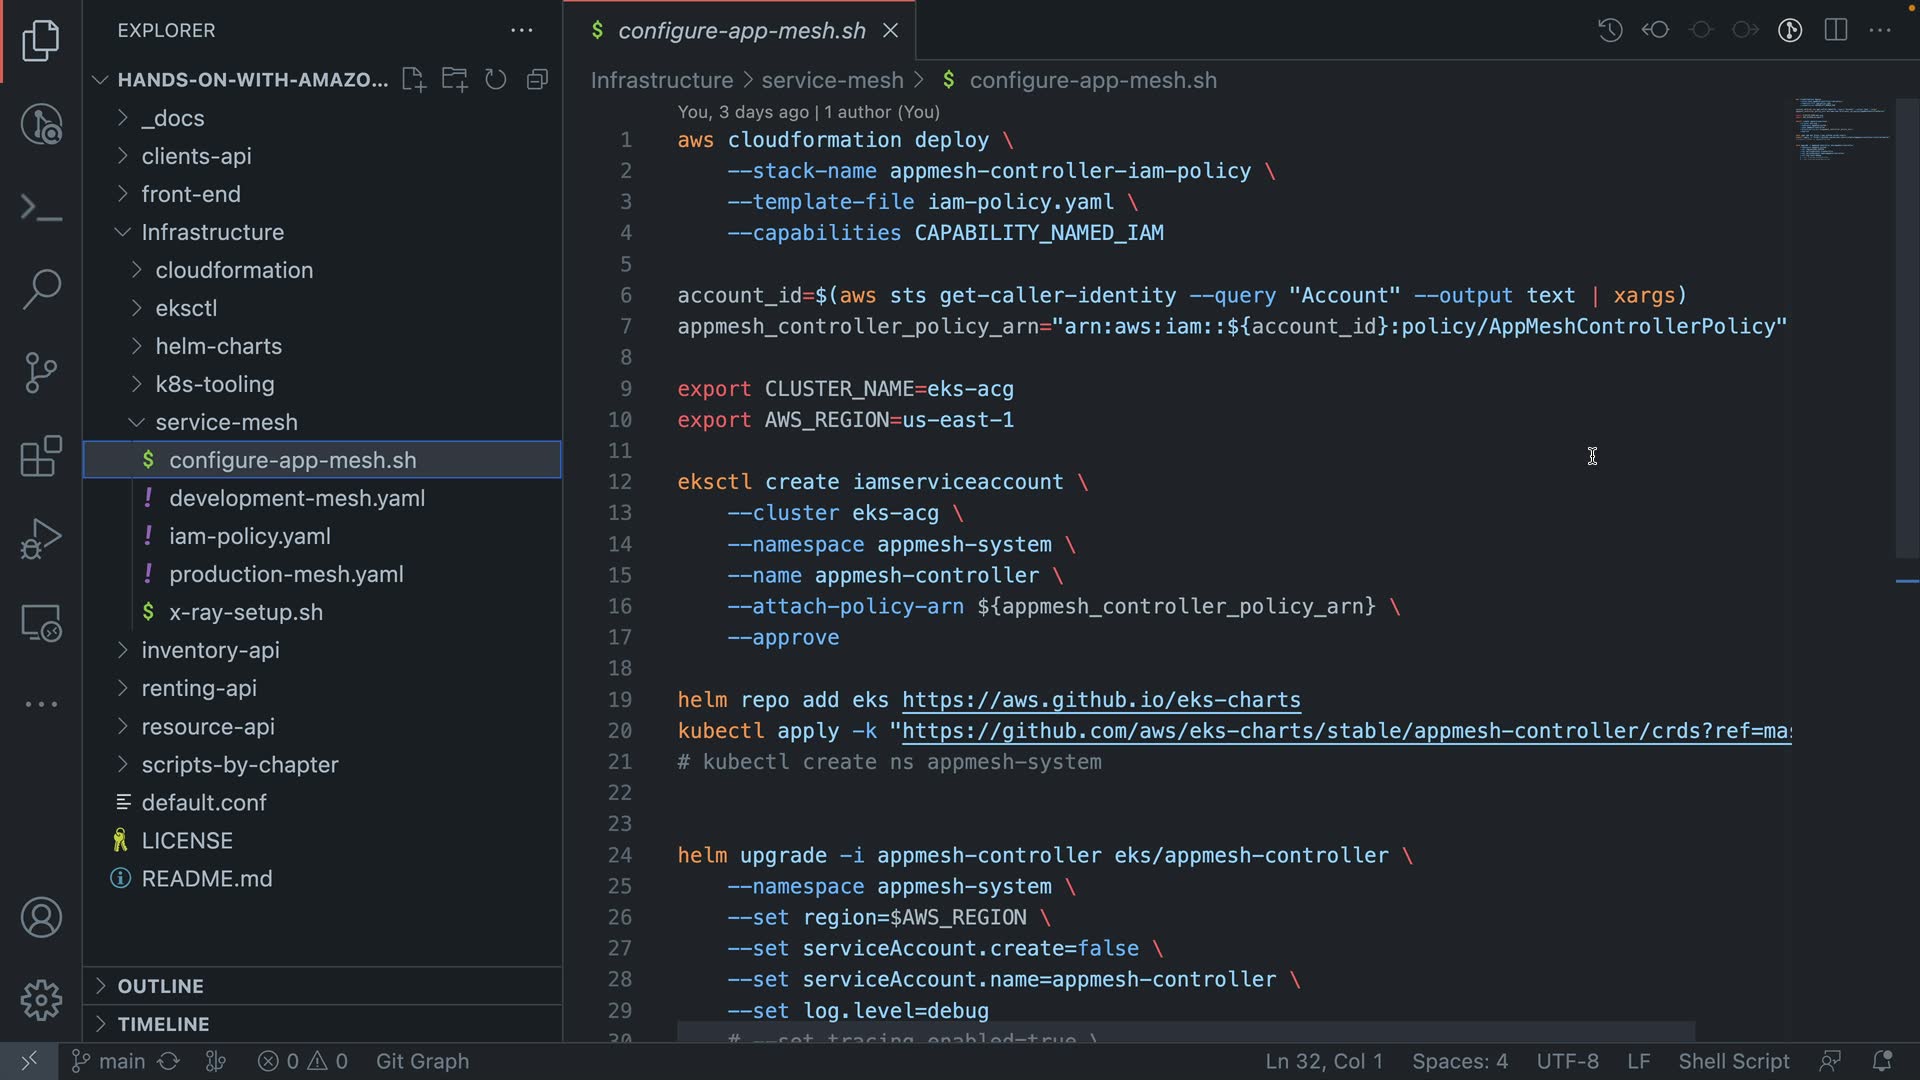Change language mode from Shell Script
Image resolution: width=1920 pixels, height=1080 pixels.
pyautogui.click(x=1733, y=1061)
